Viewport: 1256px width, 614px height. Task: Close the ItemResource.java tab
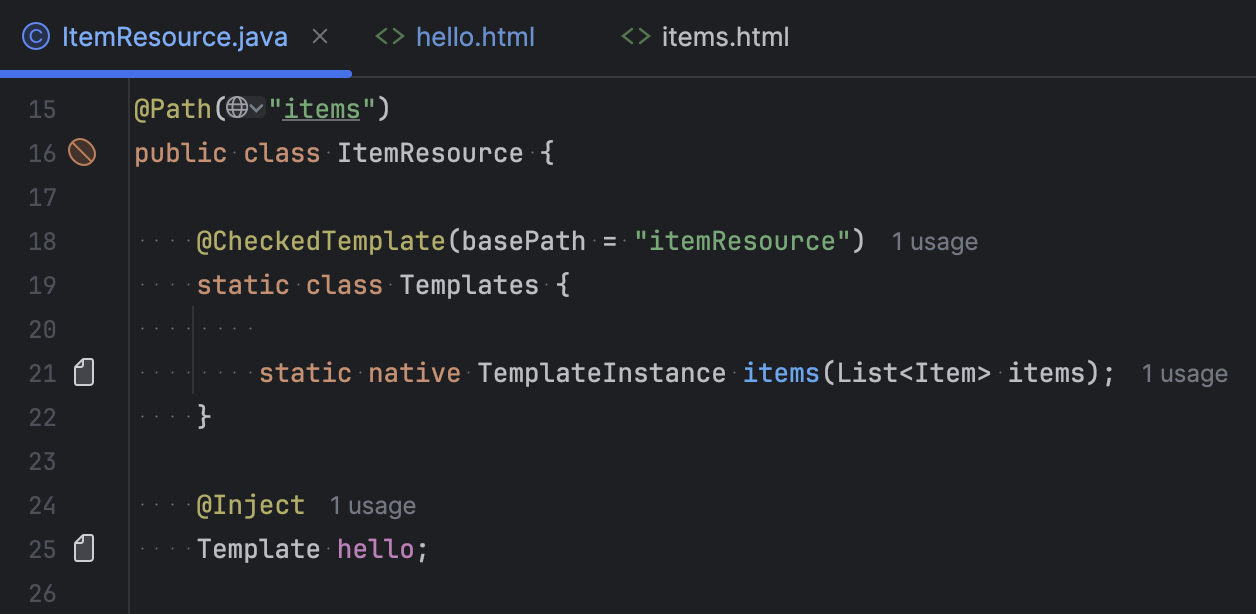tap(319, 36)
